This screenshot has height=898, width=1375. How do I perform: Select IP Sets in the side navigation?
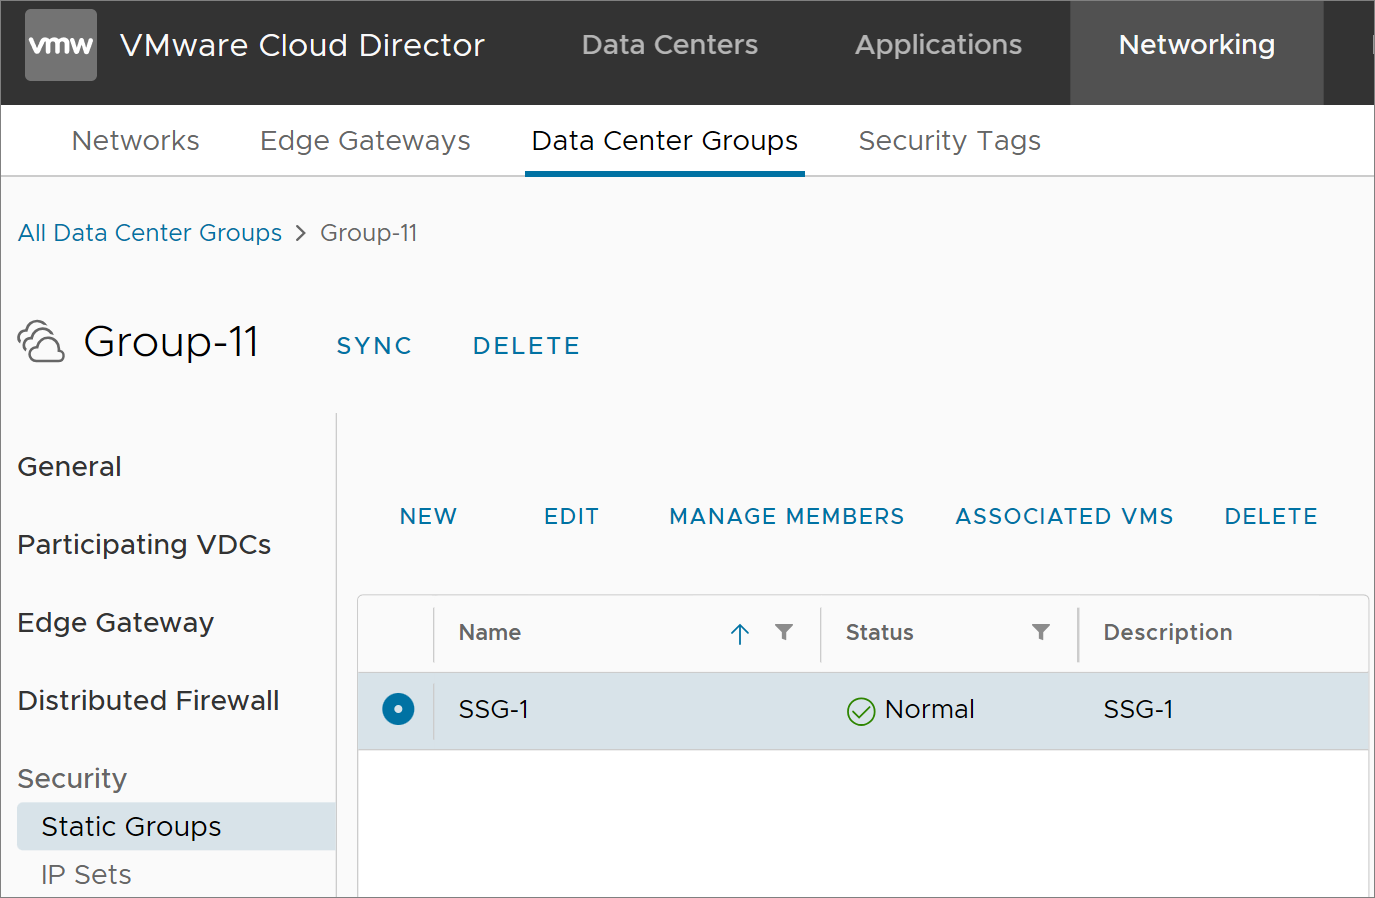(x=86, y=875)
